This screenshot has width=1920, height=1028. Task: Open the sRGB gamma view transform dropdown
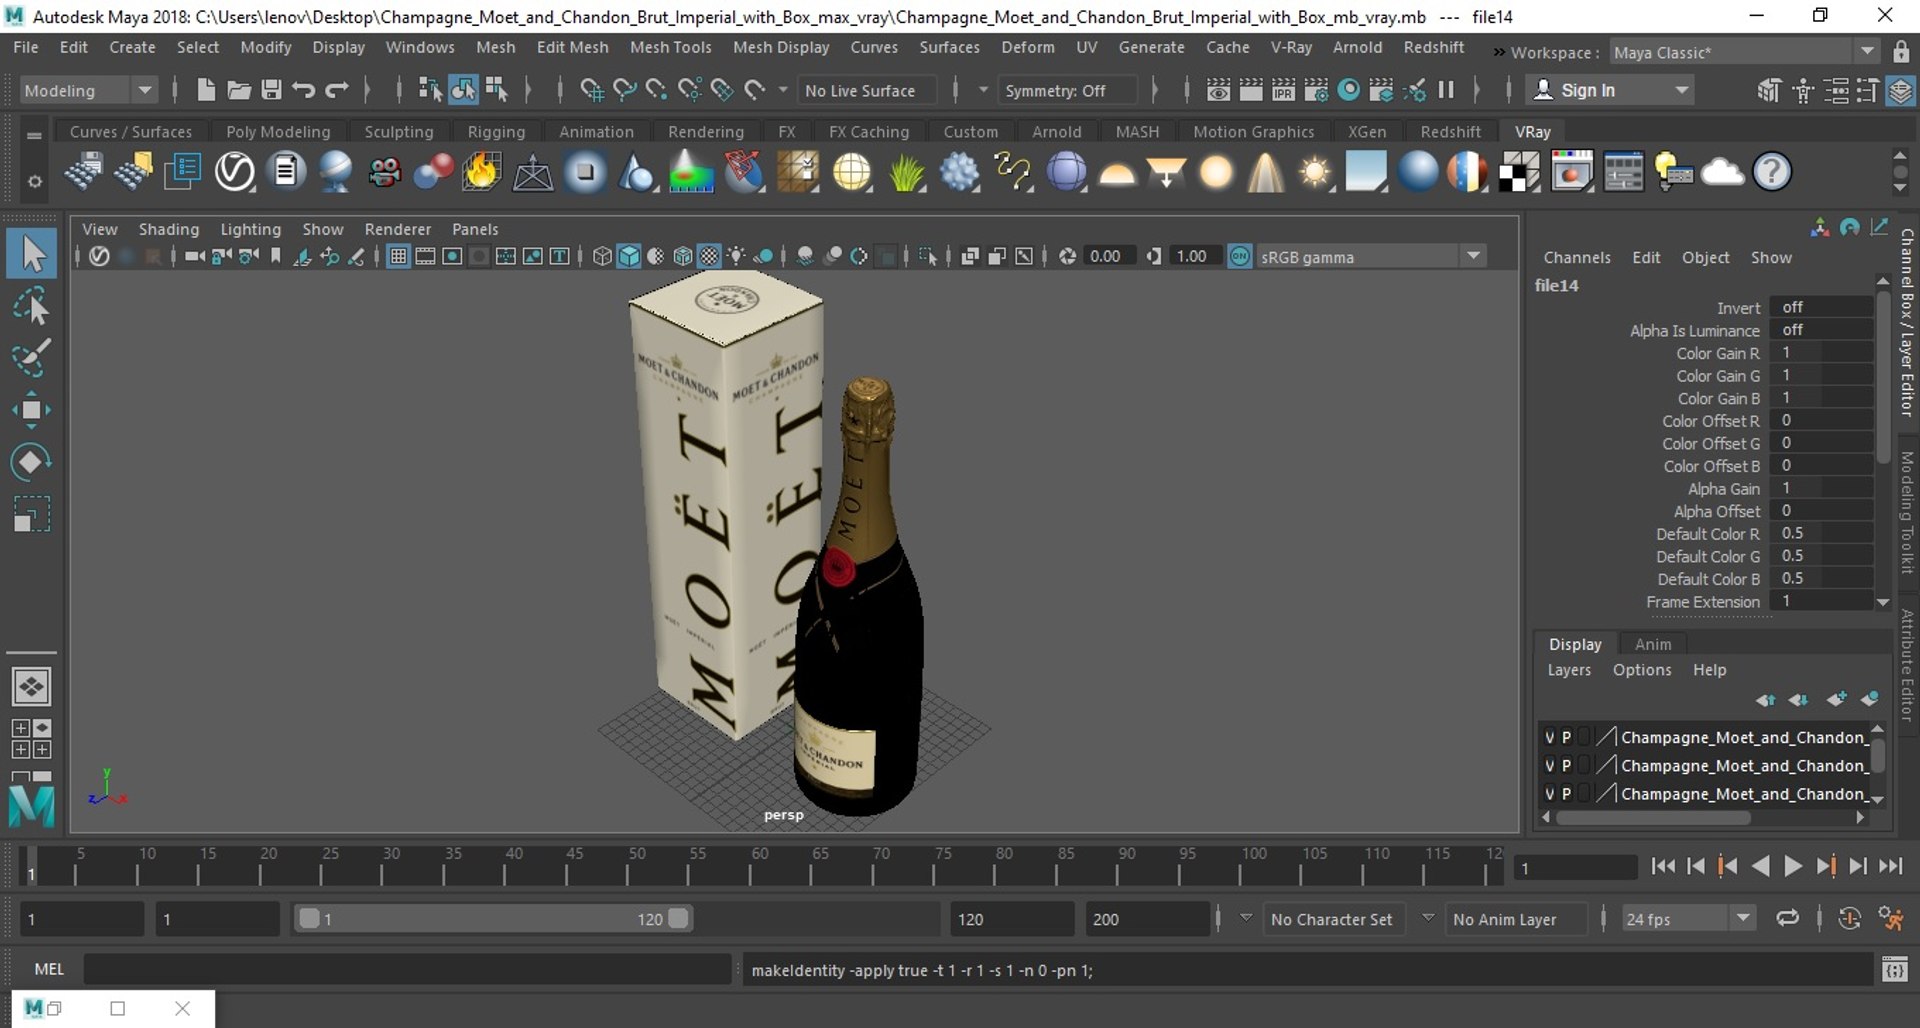coord(1370,257)
